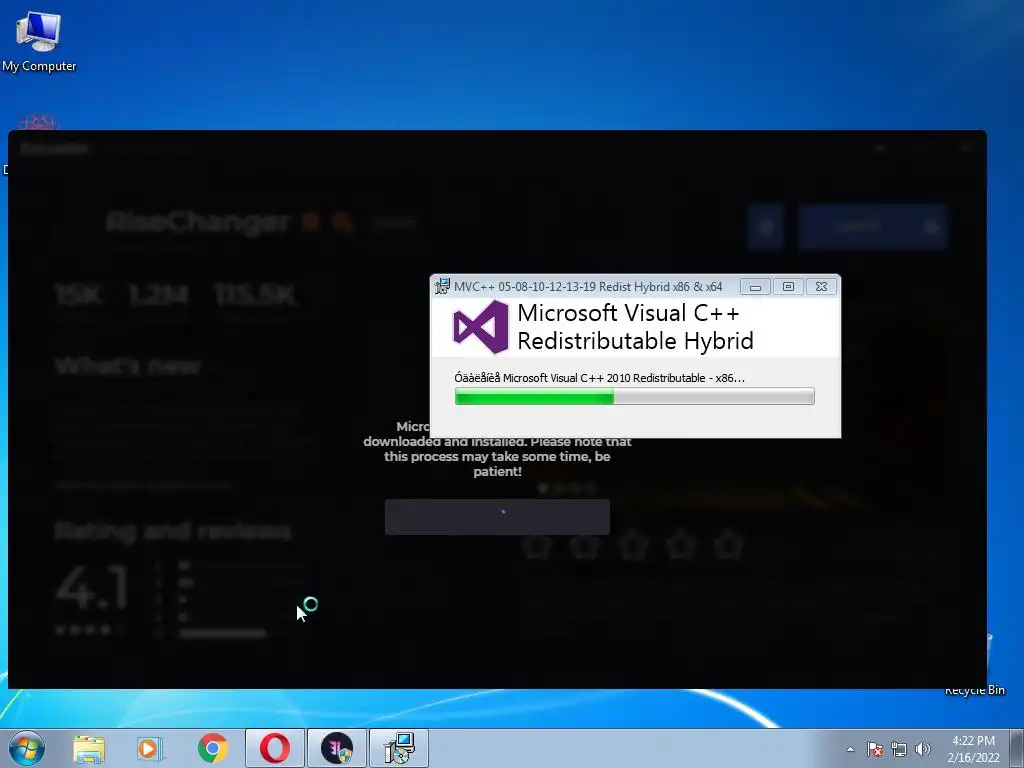Open the clock showing 4:22 PM
This screenshot has width=1024, height=768.
pos(973,749)
